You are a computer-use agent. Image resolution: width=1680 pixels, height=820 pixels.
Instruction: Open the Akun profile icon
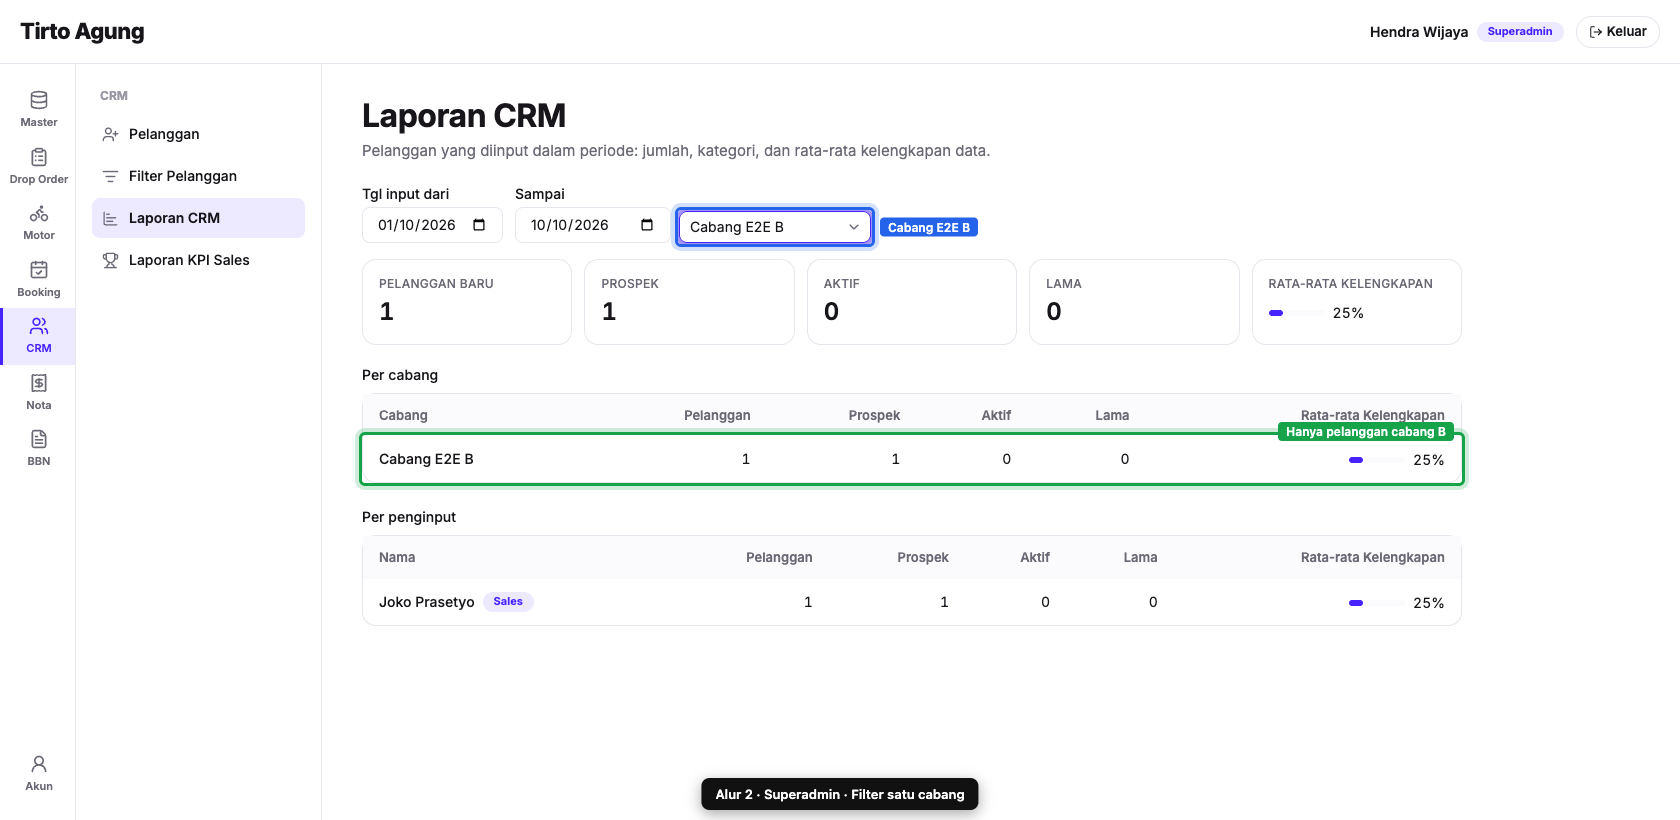coord(39,764)
